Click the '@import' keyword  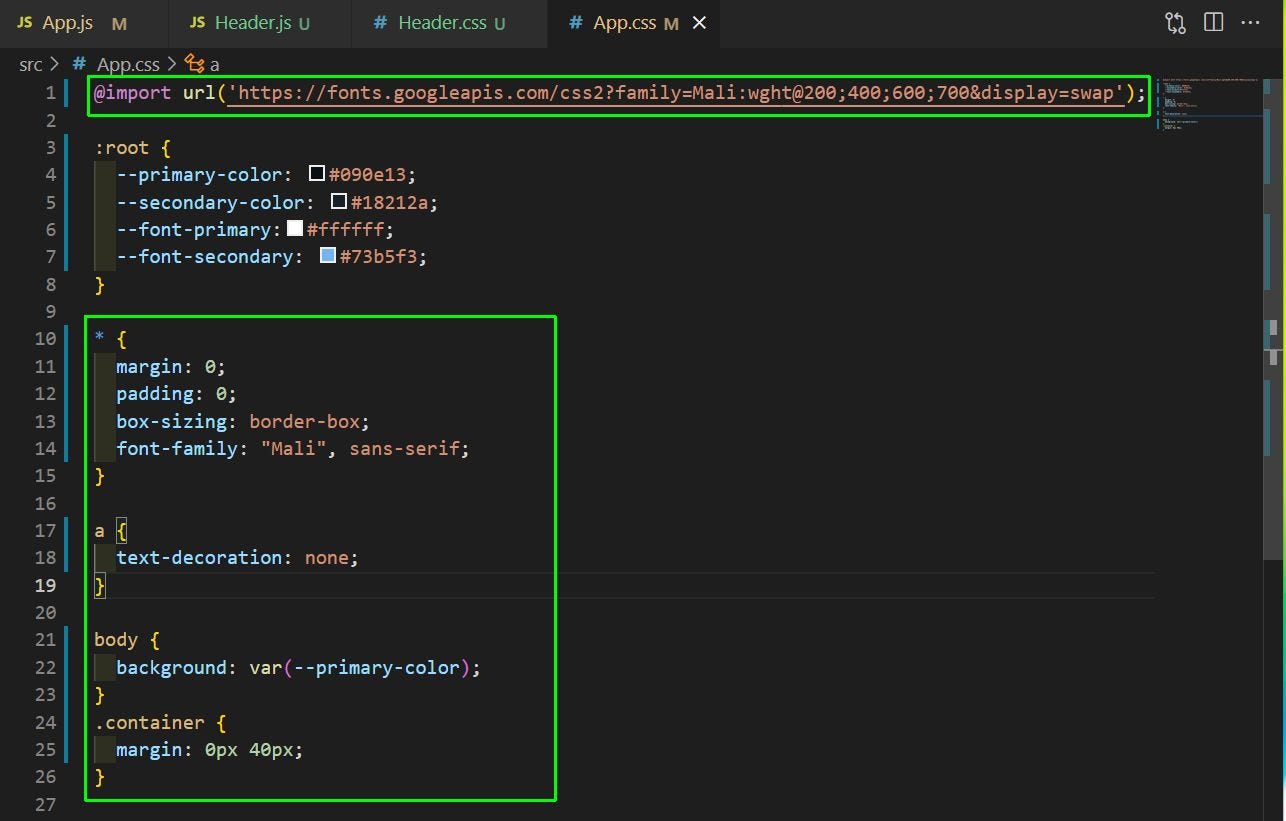pyautogui.click(x=132, y=93)
